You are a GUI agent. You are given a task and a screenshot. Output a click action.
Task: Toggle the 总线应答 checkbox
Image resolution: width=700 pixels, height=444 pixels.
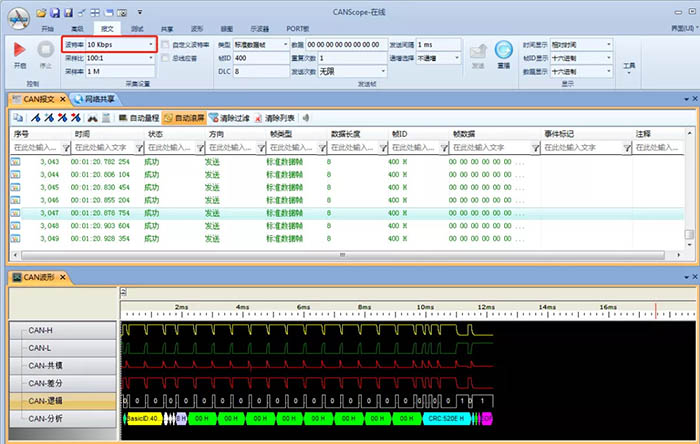tap(167, 58)
